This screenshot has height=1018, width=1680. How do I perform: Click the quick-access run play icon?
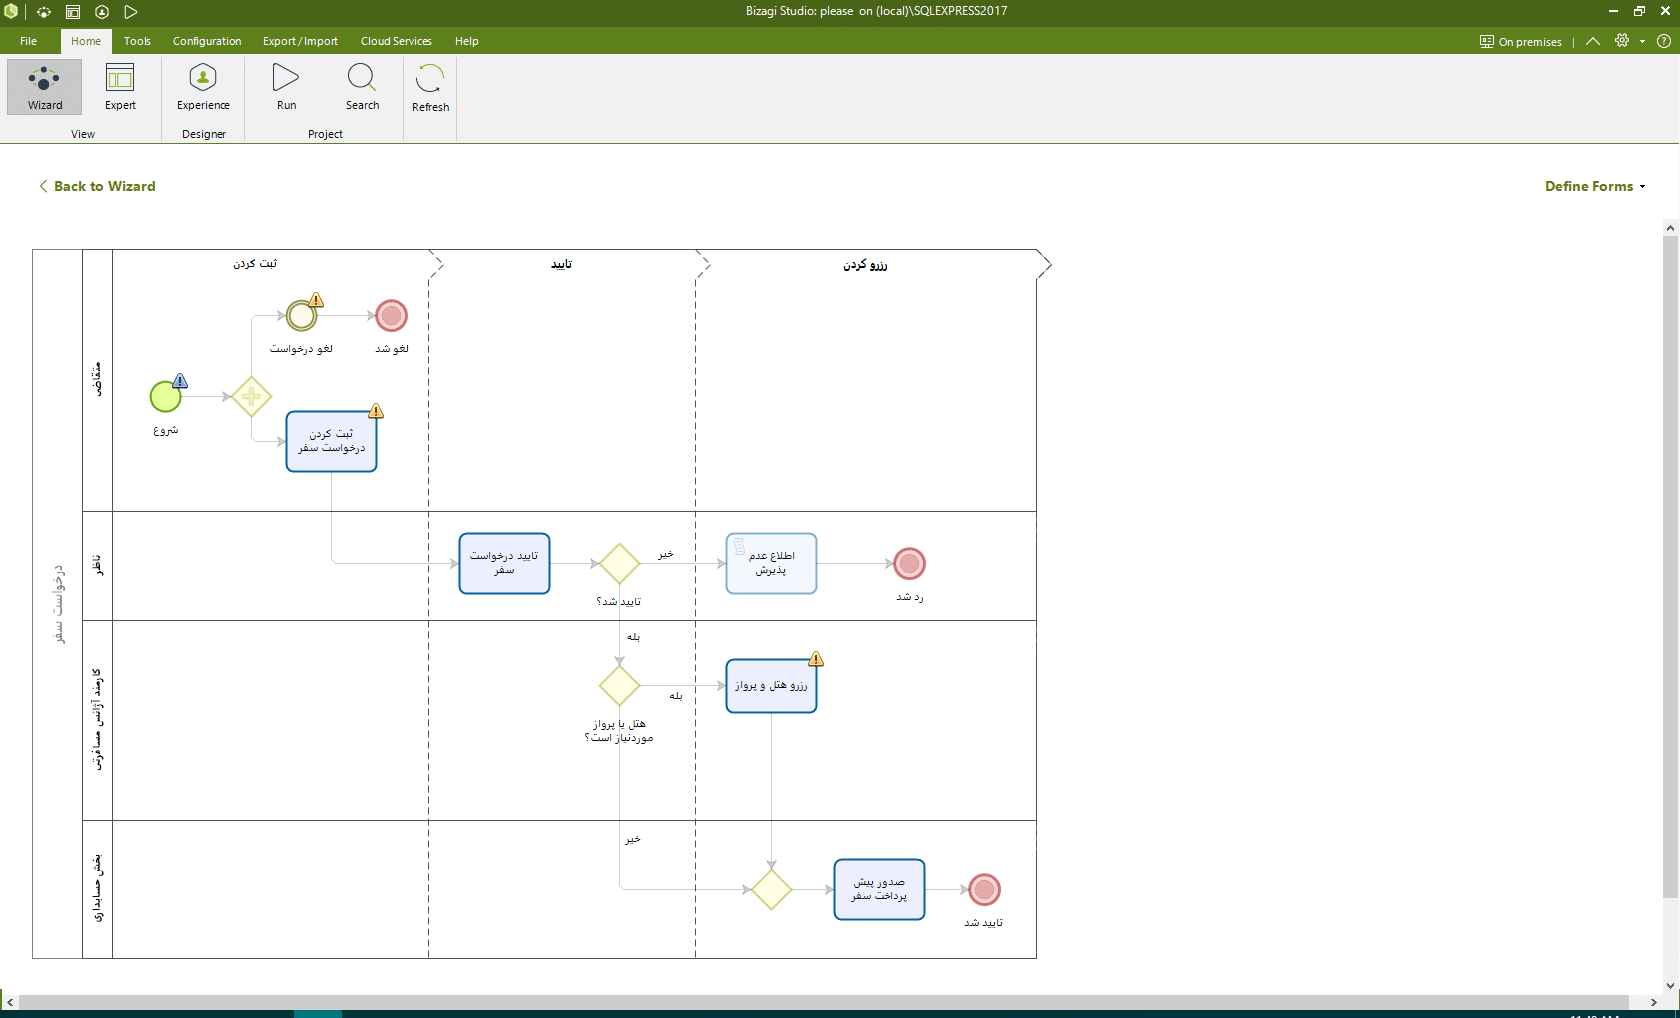click(x=131, y=12)
